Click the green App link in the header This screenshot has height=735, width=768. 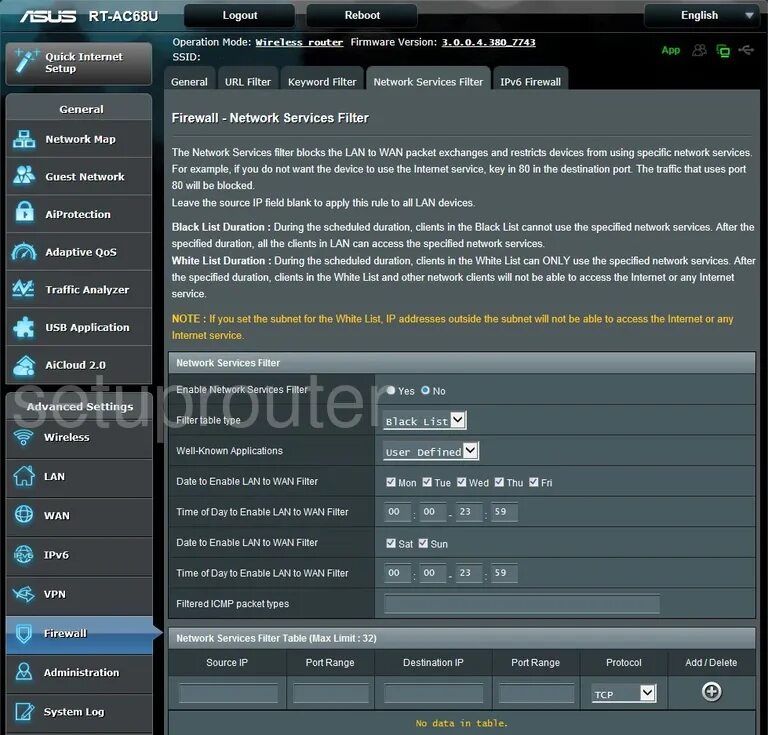(671, 50)
